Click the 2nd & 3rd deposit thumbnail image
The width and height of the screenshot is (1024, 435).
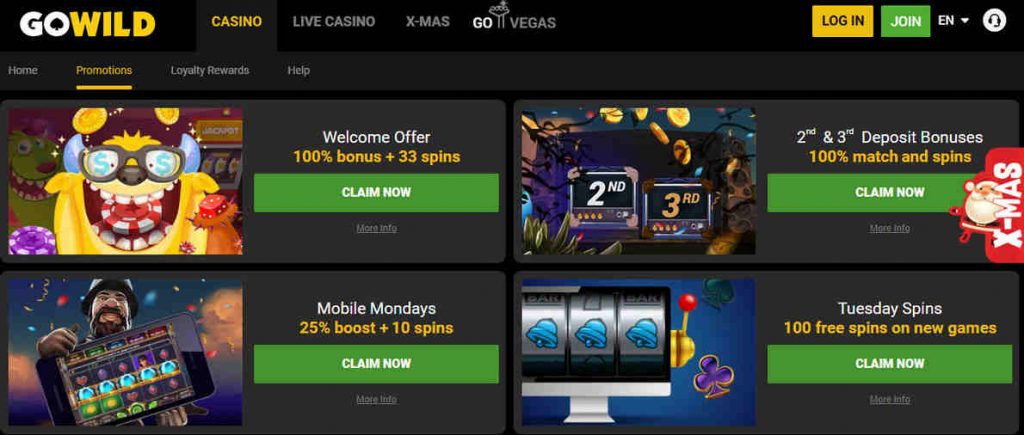tap(639, 181)
